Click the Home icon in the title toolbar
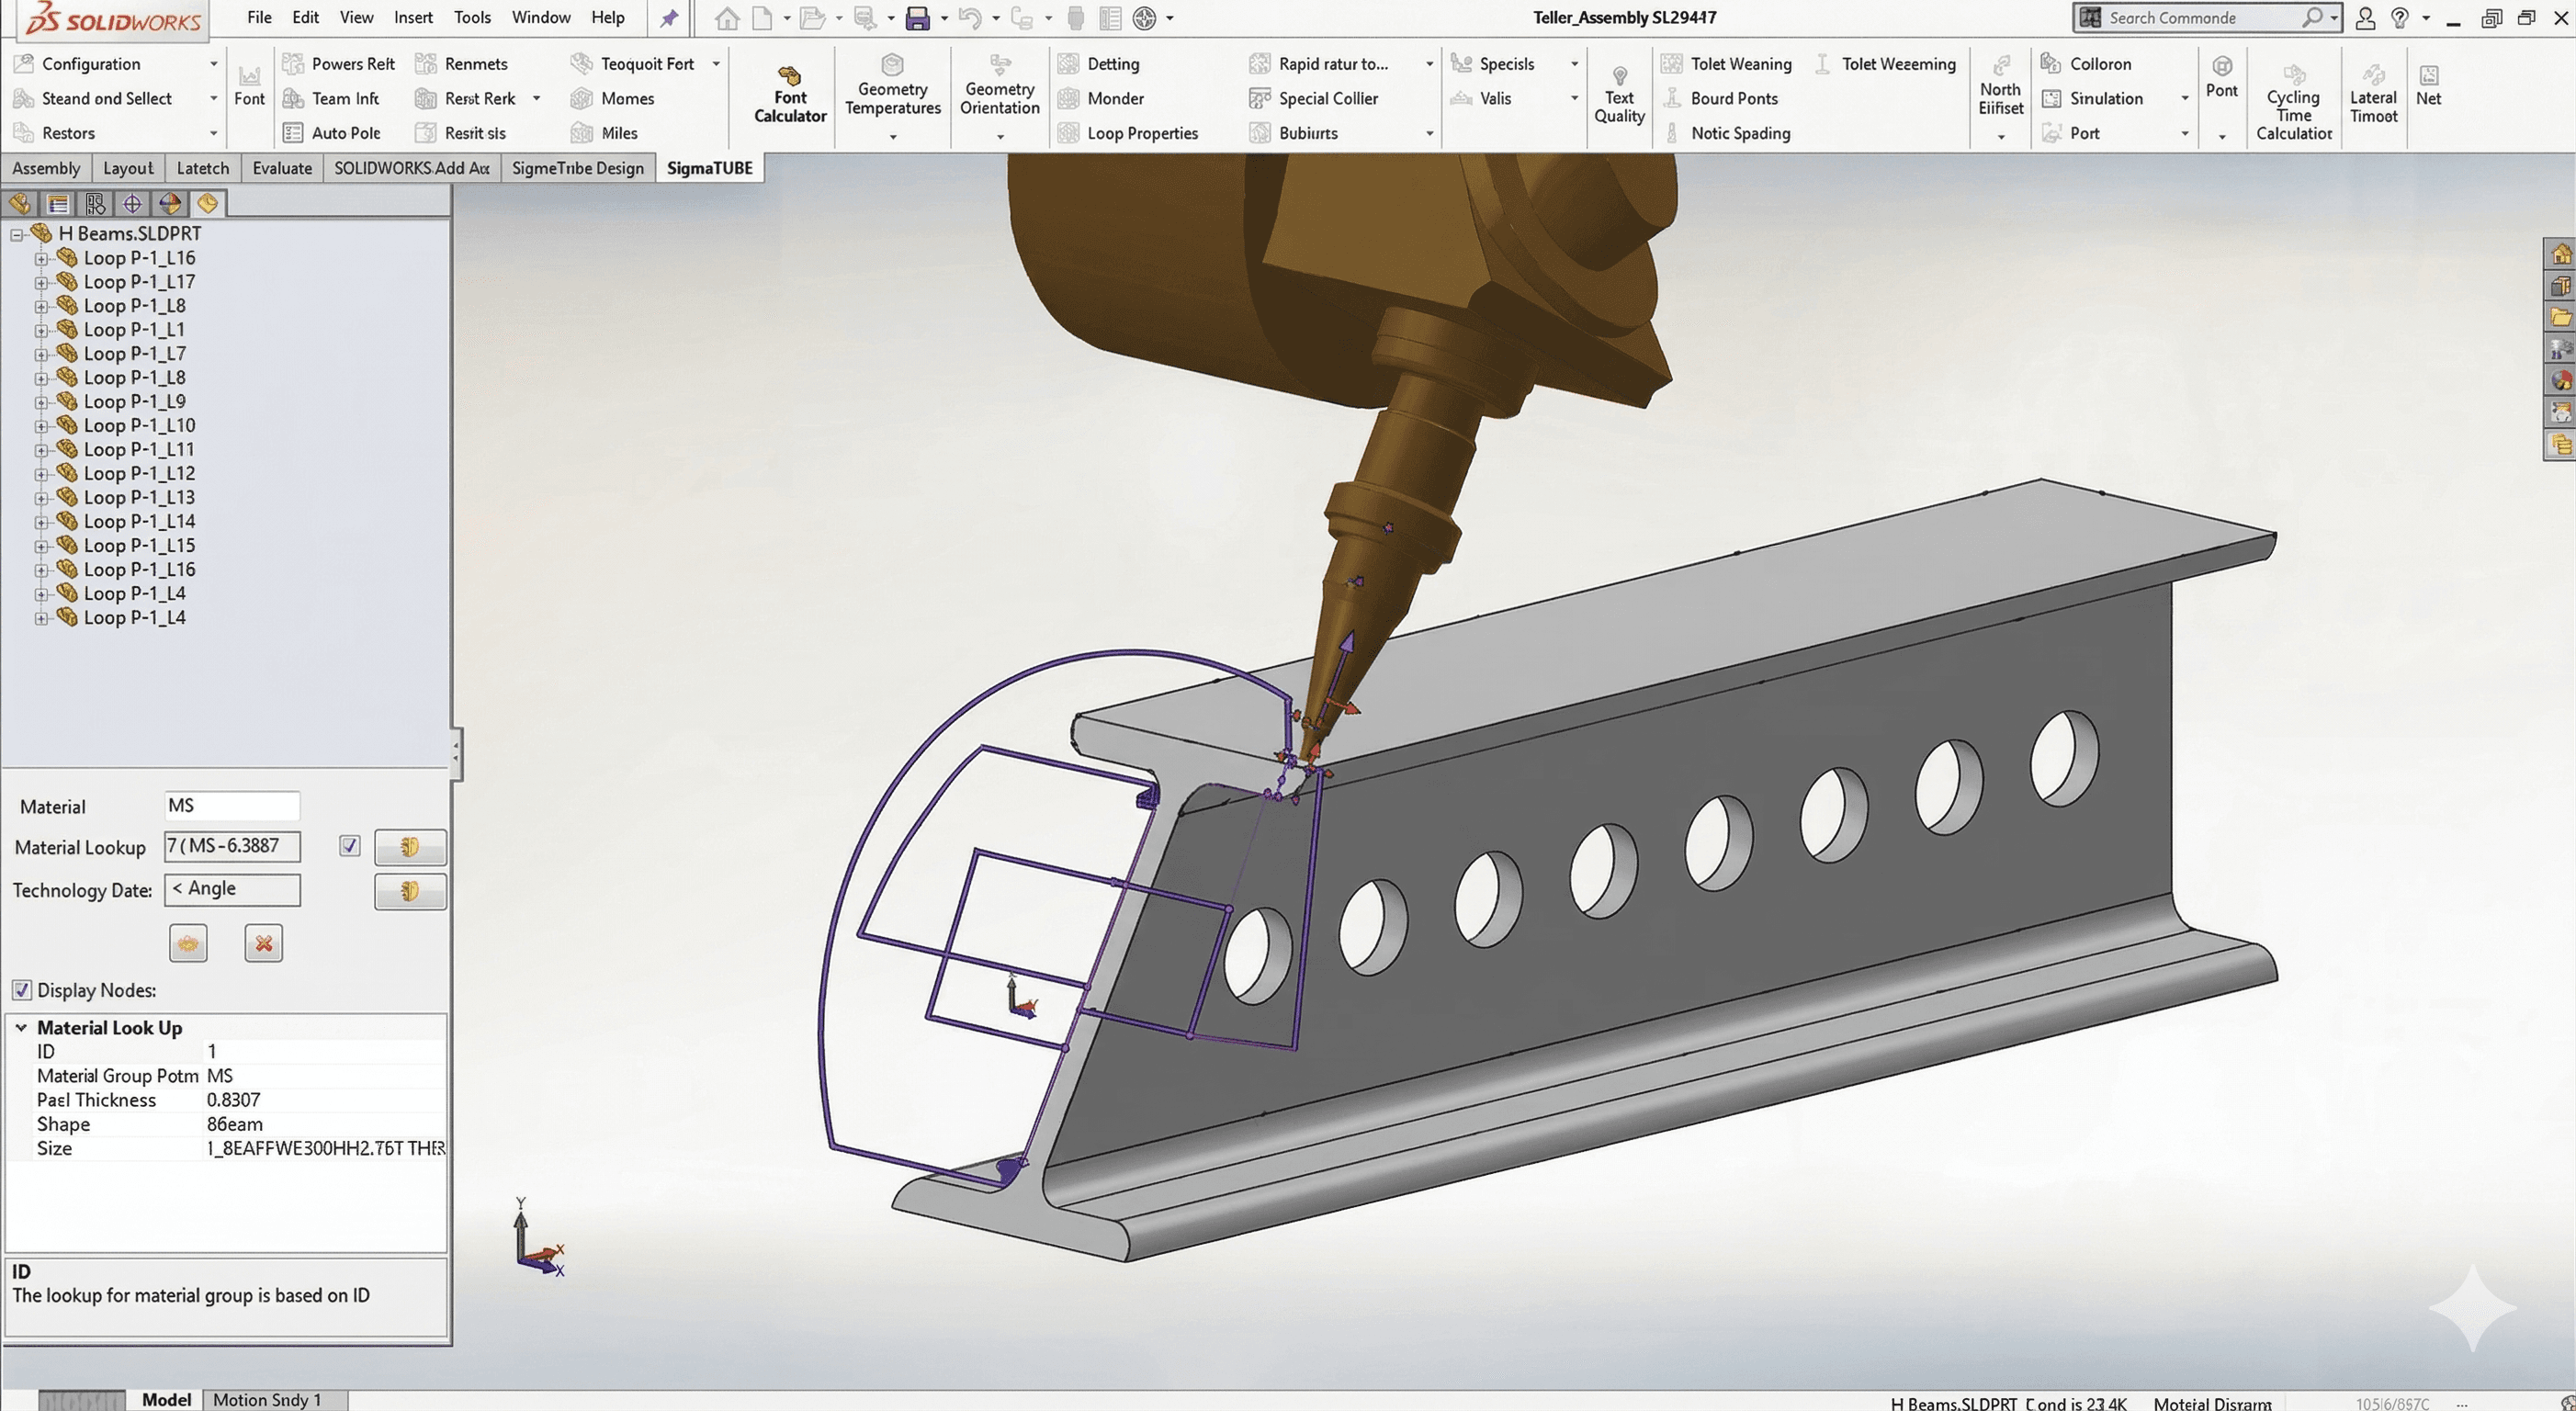The width and height of the screenshot is (2576, 1411). [x=727, y=18]
